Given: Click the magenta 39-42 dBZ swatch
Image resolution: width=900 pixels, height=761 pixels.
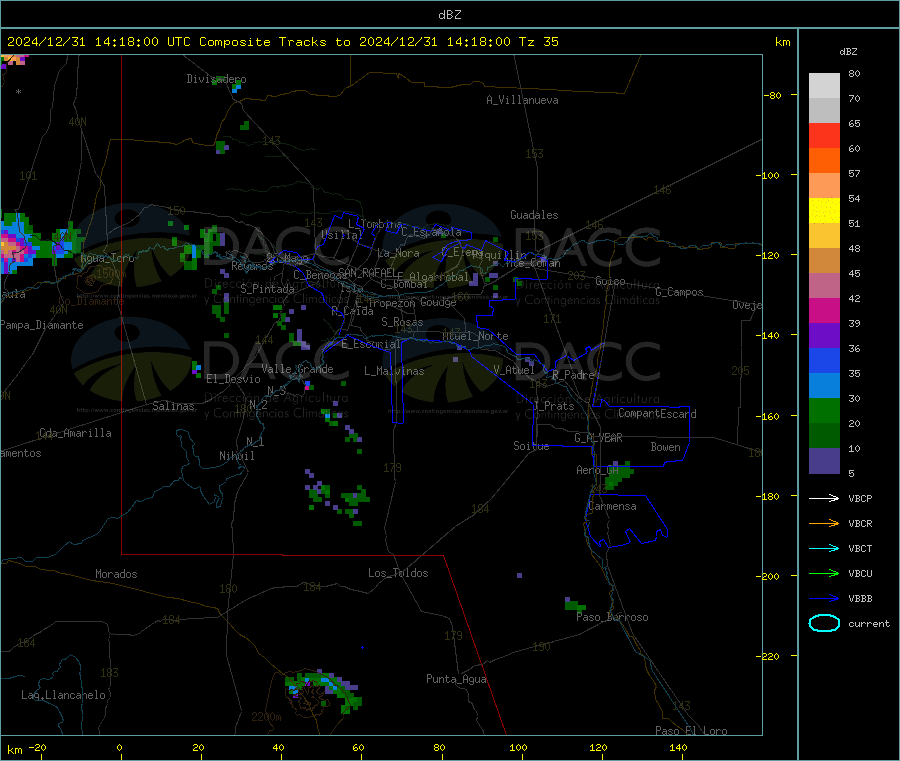Looking at the screenshot, I should pos(824,310).
